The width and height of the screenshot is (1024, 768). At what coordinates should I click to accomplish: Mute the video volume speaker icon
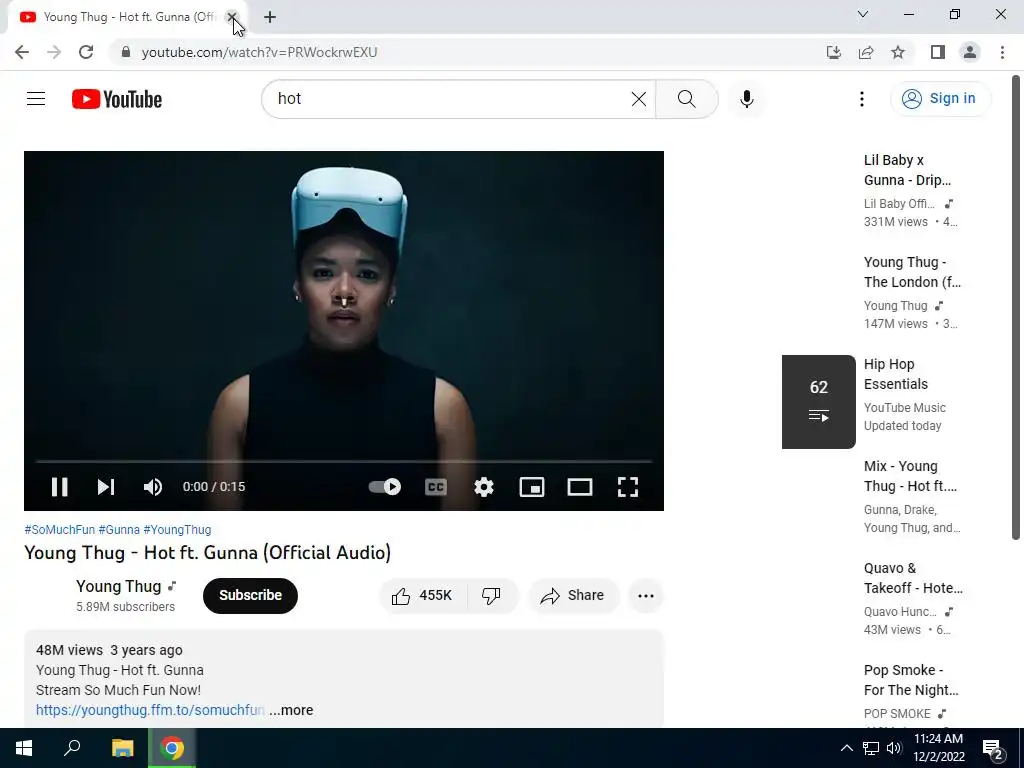pyautogui.click(x=153, y=487)
